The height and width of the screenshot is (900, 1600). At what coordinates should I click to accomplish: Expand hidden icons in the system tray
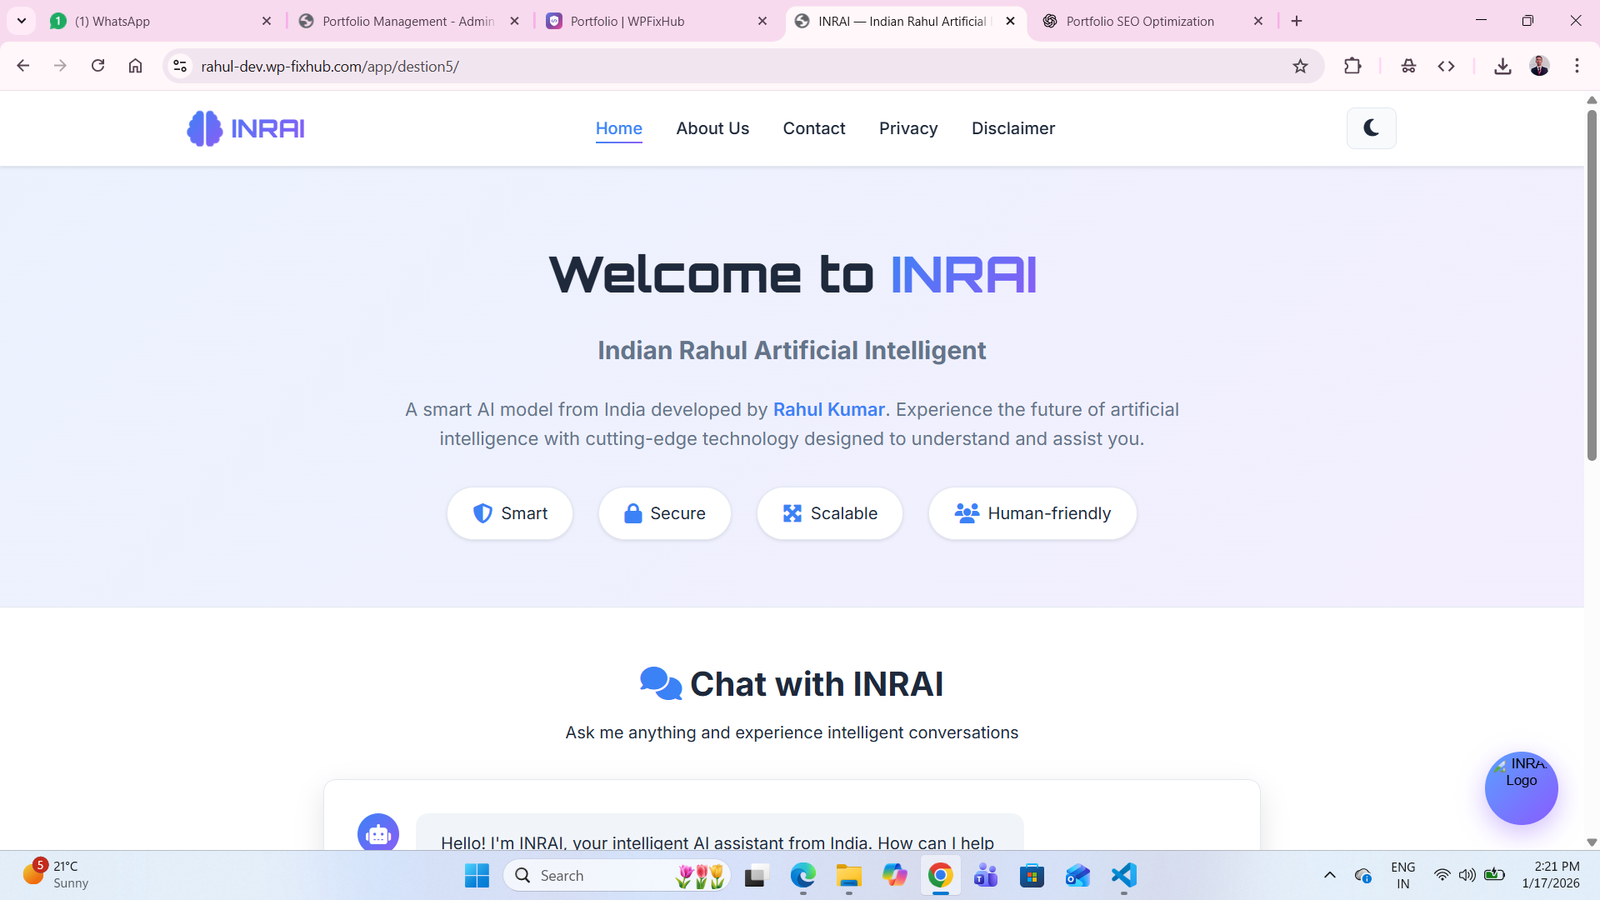[1330, 874]
